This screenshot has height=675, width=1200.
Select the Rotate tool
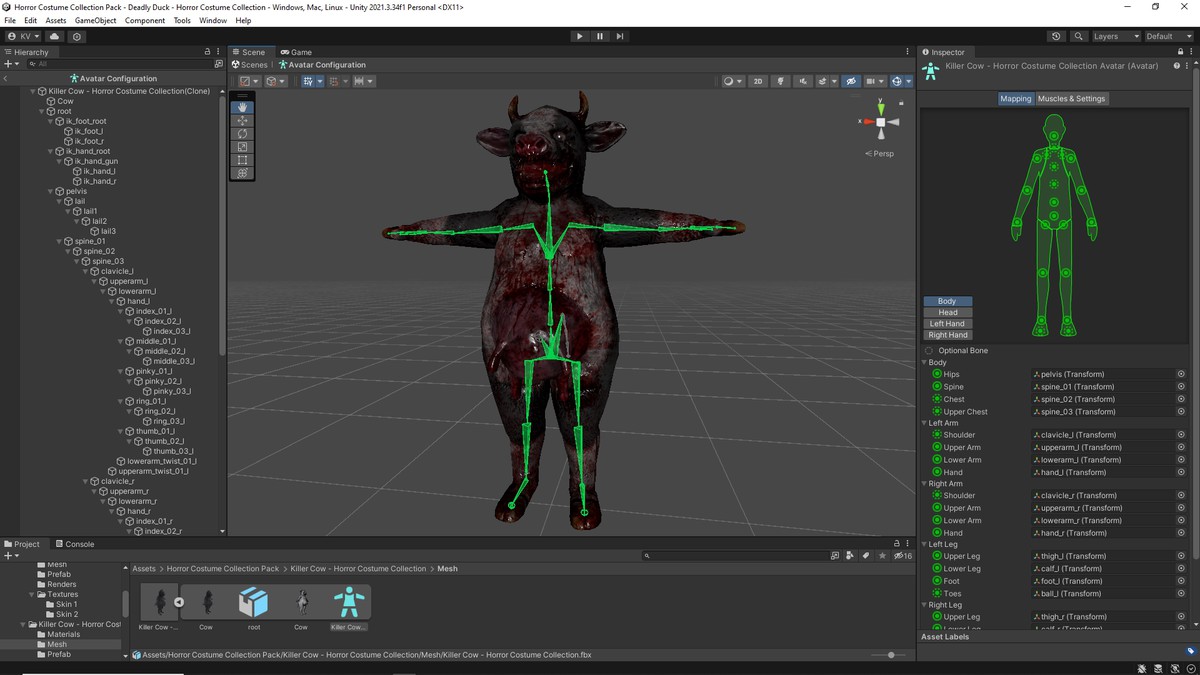tap(241, 134)
